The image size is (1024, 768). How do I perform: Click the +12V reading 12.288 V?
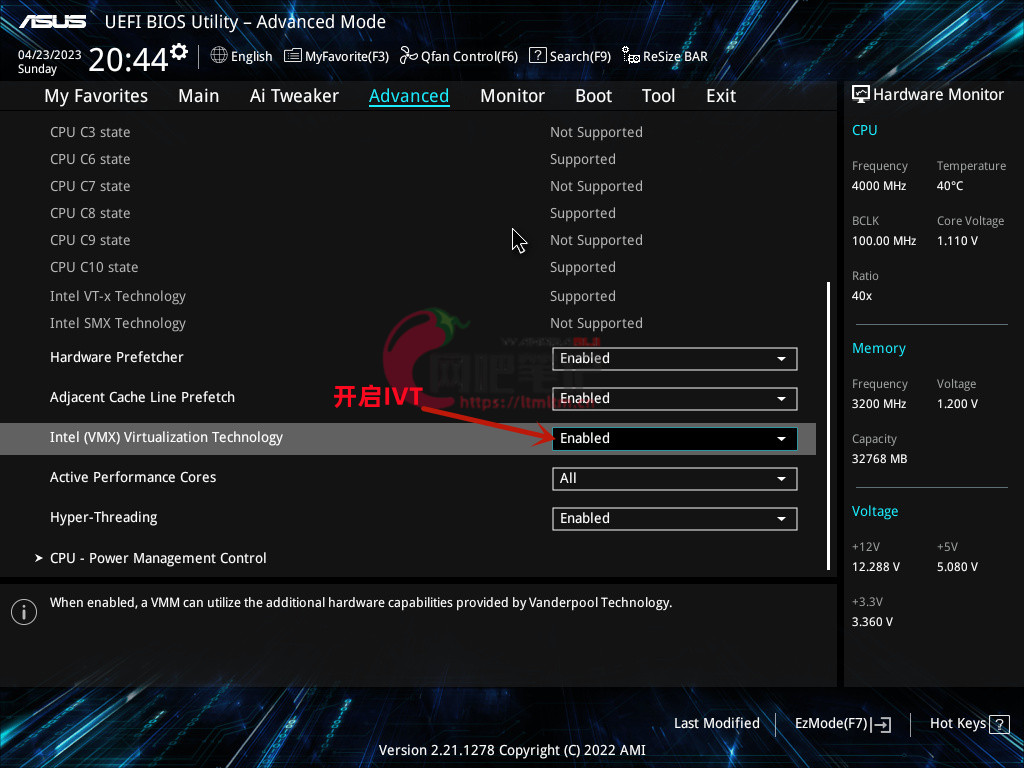click(x=876, y=567)
